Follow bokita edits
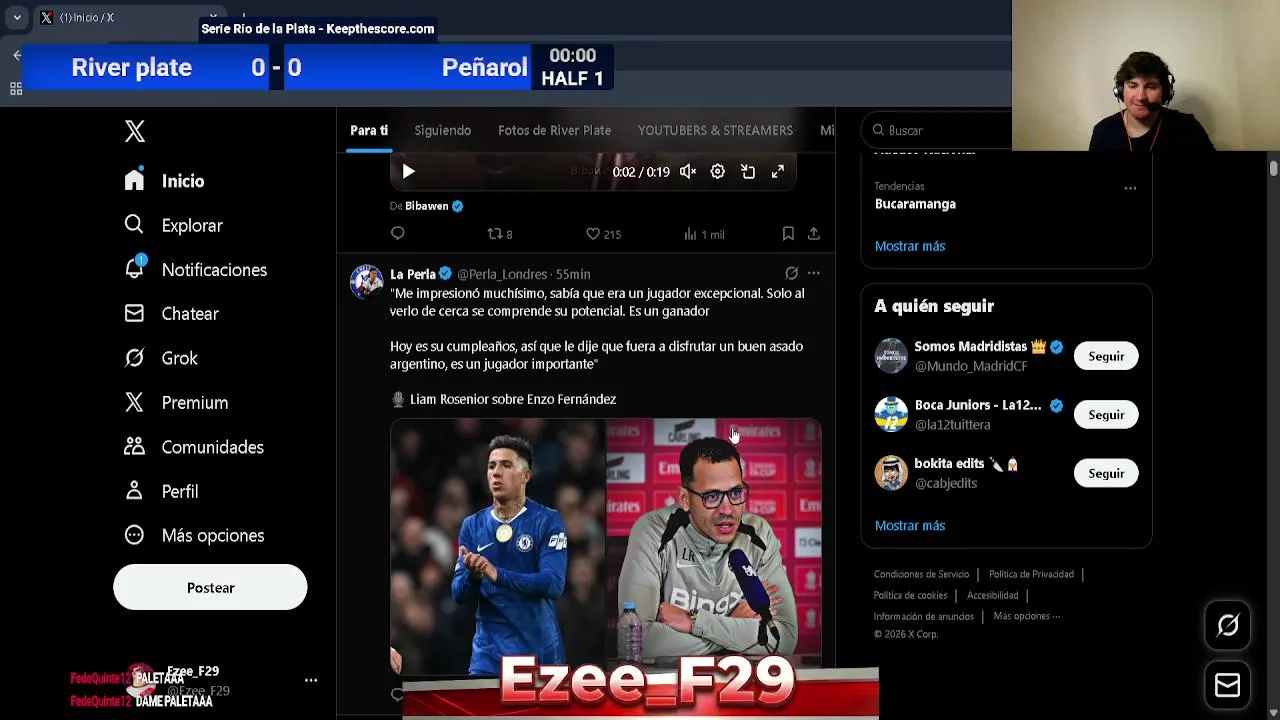Viewport: 1280px width, 720px height. click(1106, 473)
